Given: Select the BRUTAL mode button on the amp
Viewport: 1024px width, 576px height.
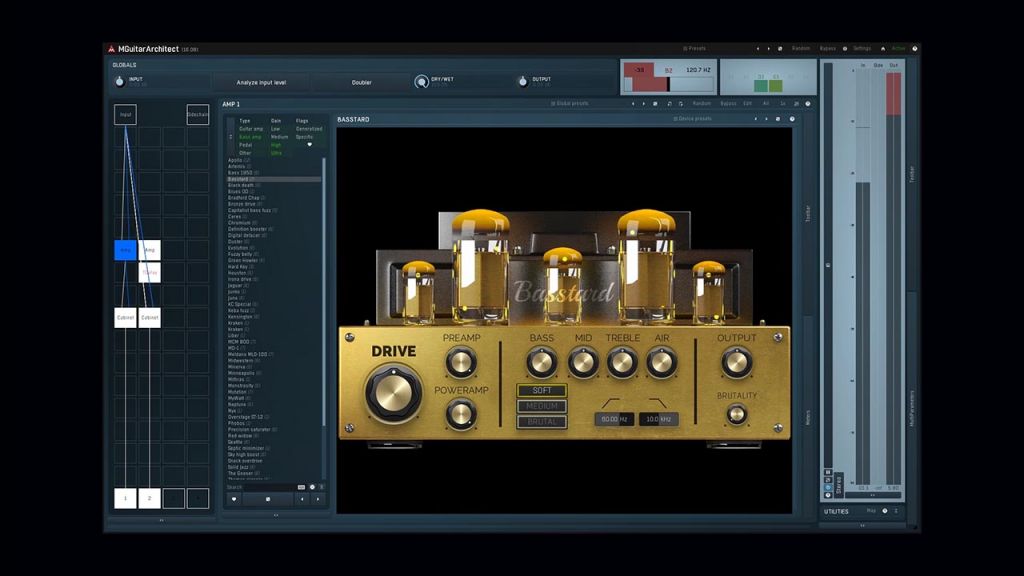Looking at the screenshot, I should coord(541,422).
